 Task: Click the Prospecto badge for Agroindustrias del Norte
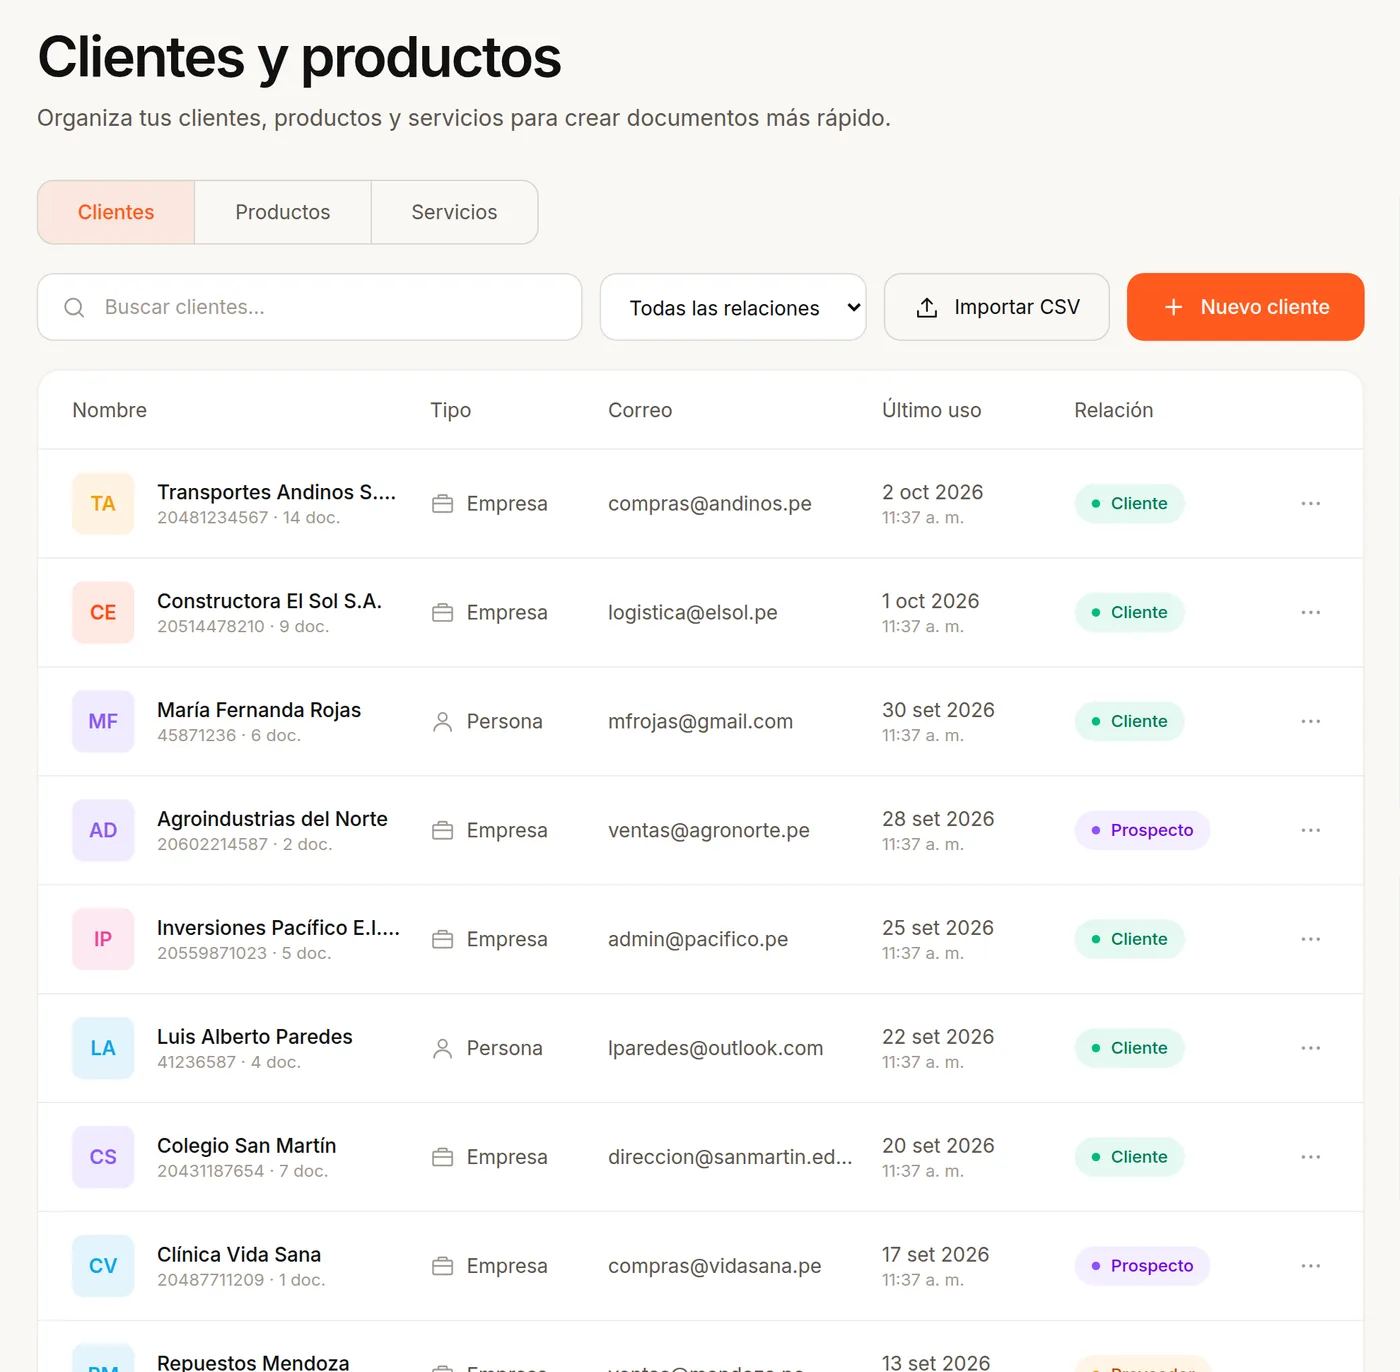click(x=1142, y=830)
